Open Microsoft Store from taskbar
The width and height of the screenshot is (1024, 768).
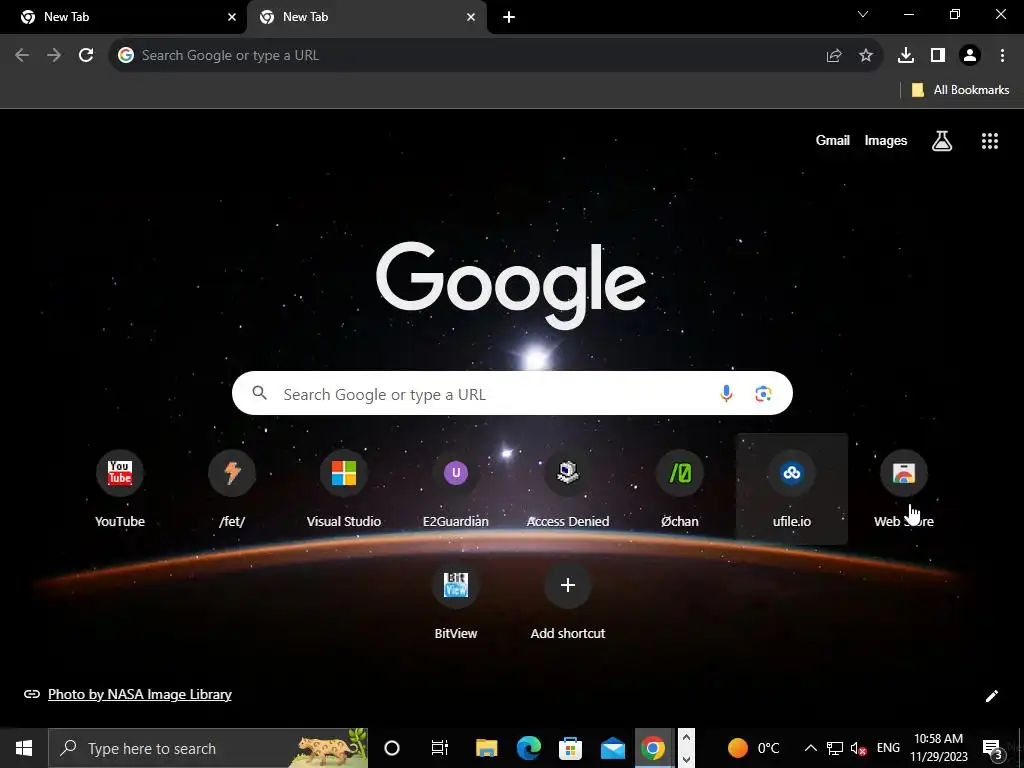pos(570,748)
